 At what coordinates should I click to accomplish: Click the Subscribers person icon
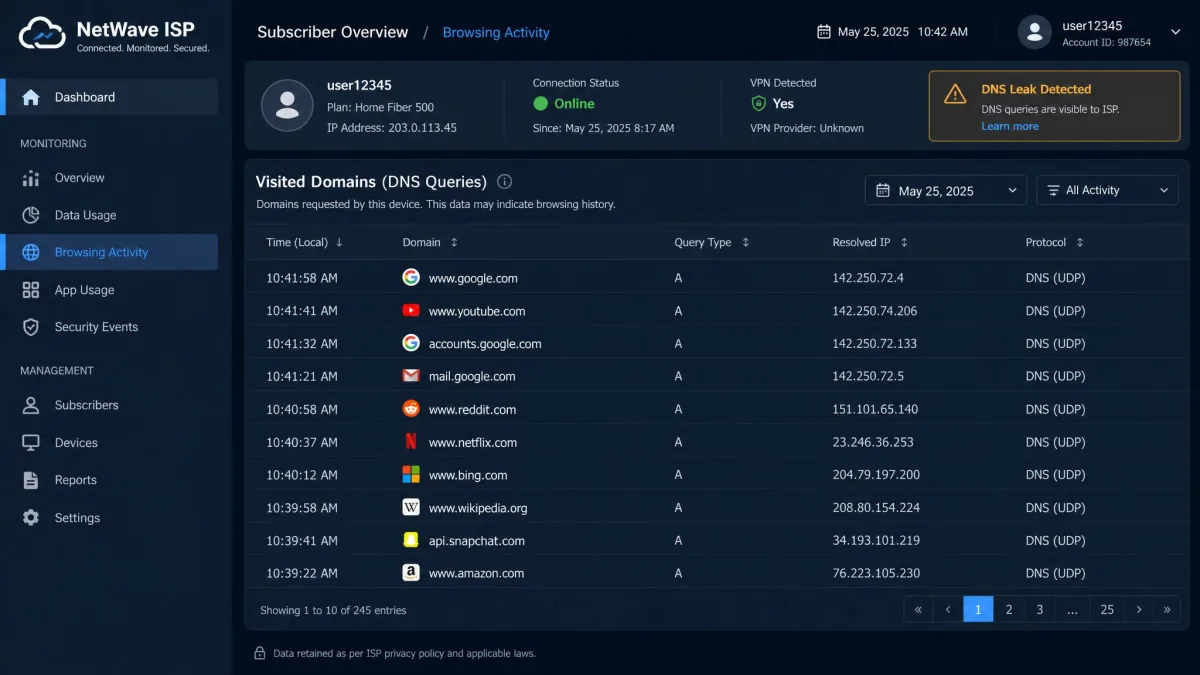(x=31, y=405)
